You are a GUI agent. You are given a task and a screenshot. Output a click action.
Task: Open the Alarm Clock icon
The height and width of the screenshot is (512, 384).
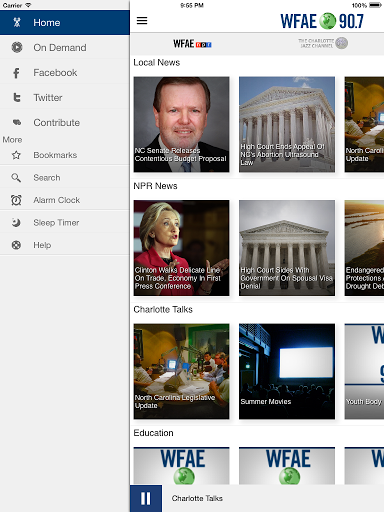point(16,200)
